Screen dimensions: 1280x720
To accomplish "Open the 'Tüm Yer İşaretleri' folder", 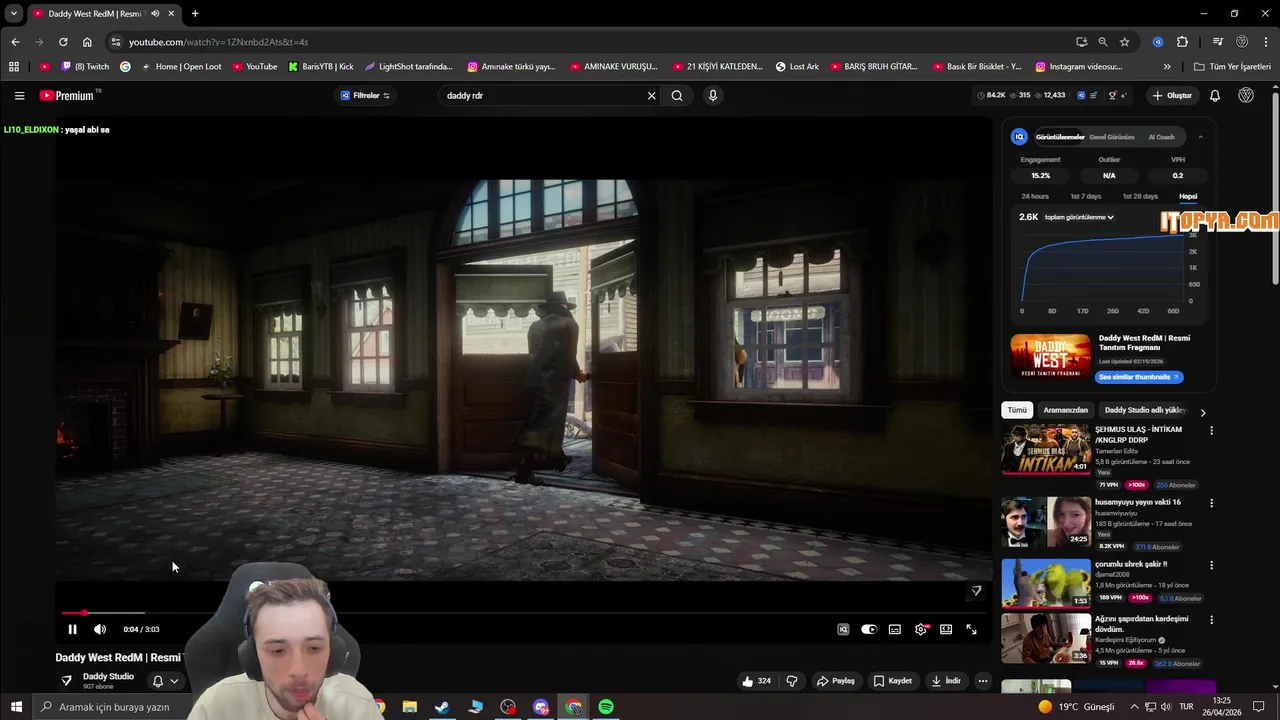I will pyautogui.click(x=1233, y=67).
